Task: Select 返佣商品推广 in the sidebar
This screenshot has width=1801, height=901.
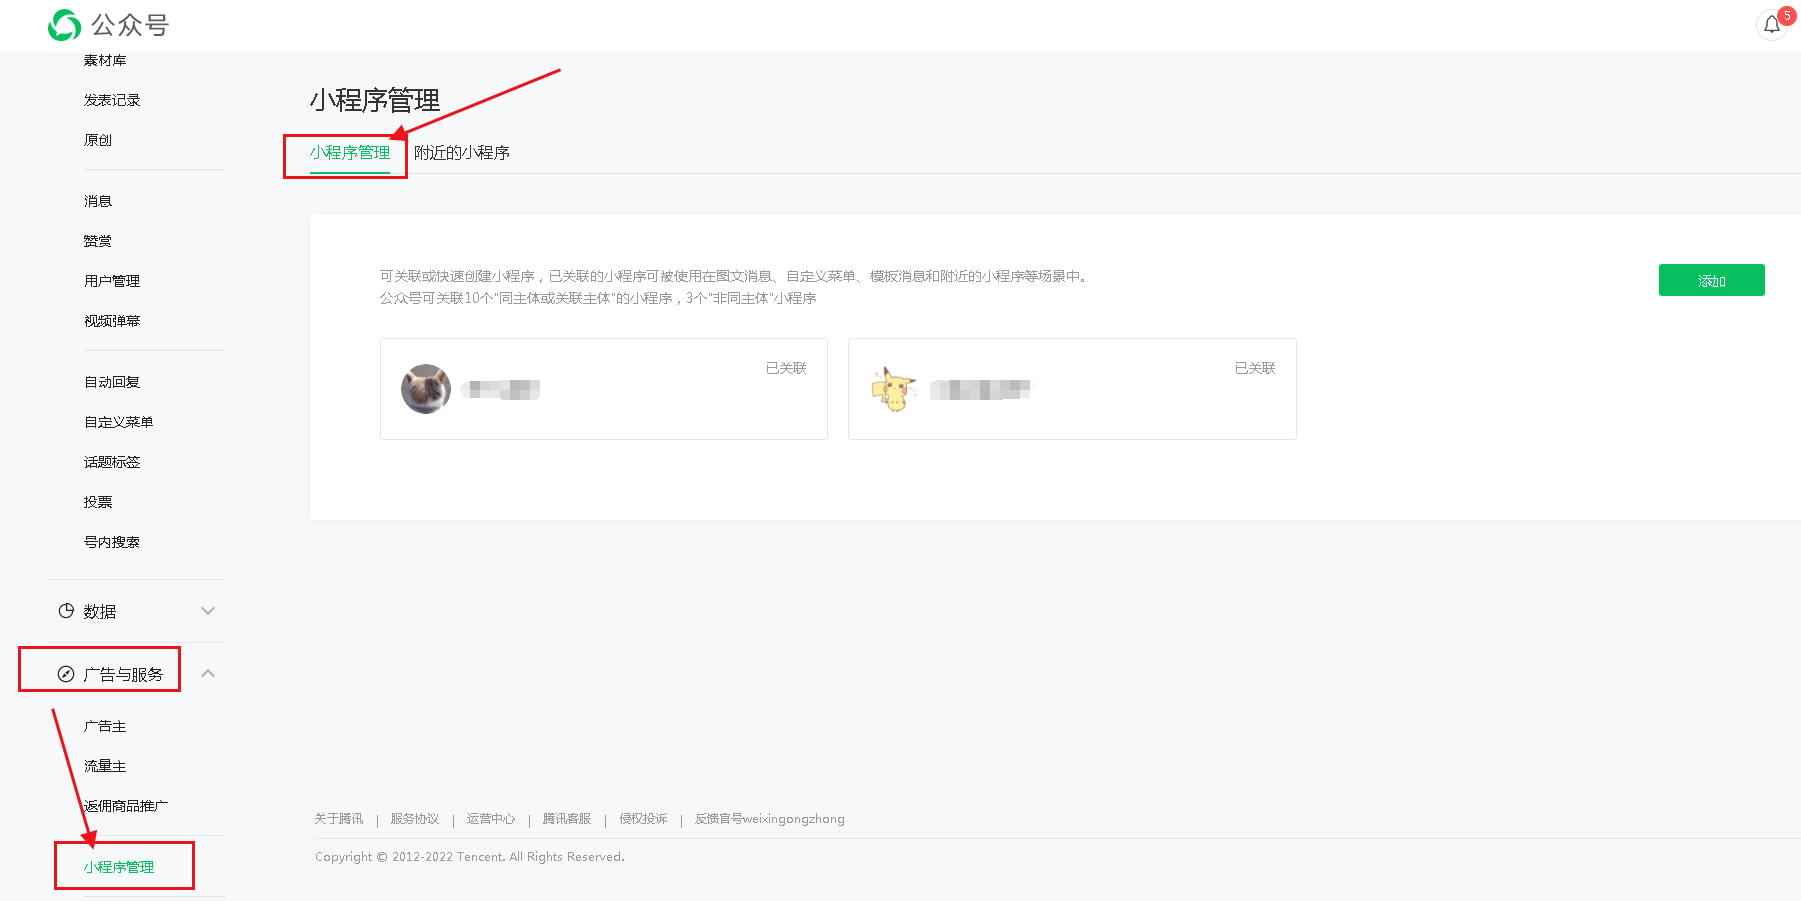Action: point(126,806)
